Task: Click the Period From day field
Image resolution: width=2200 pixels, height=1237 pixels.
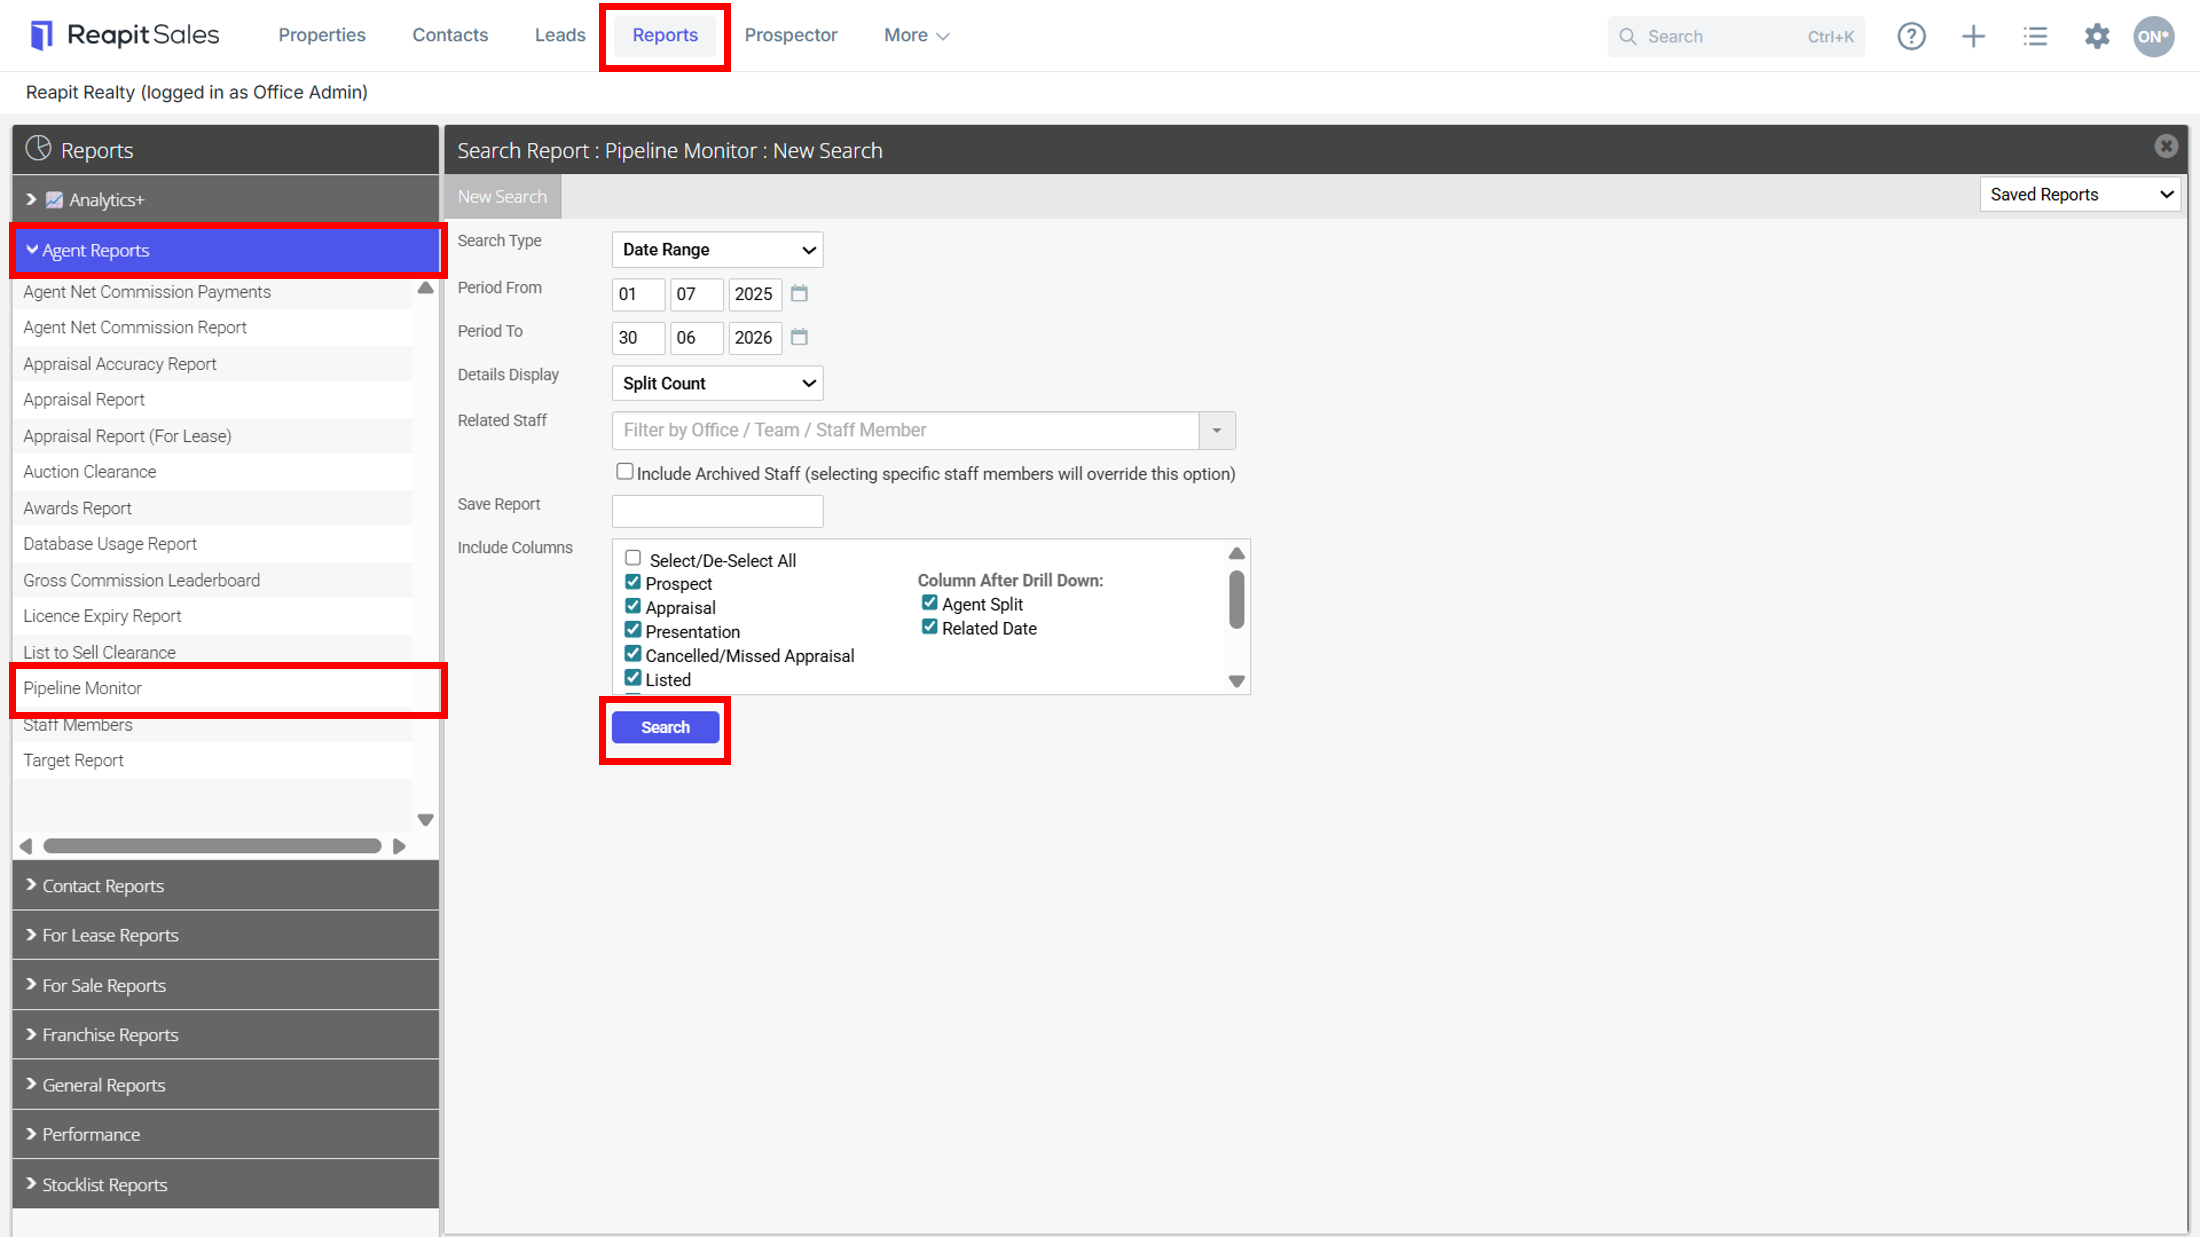Action: coord(638,294)
